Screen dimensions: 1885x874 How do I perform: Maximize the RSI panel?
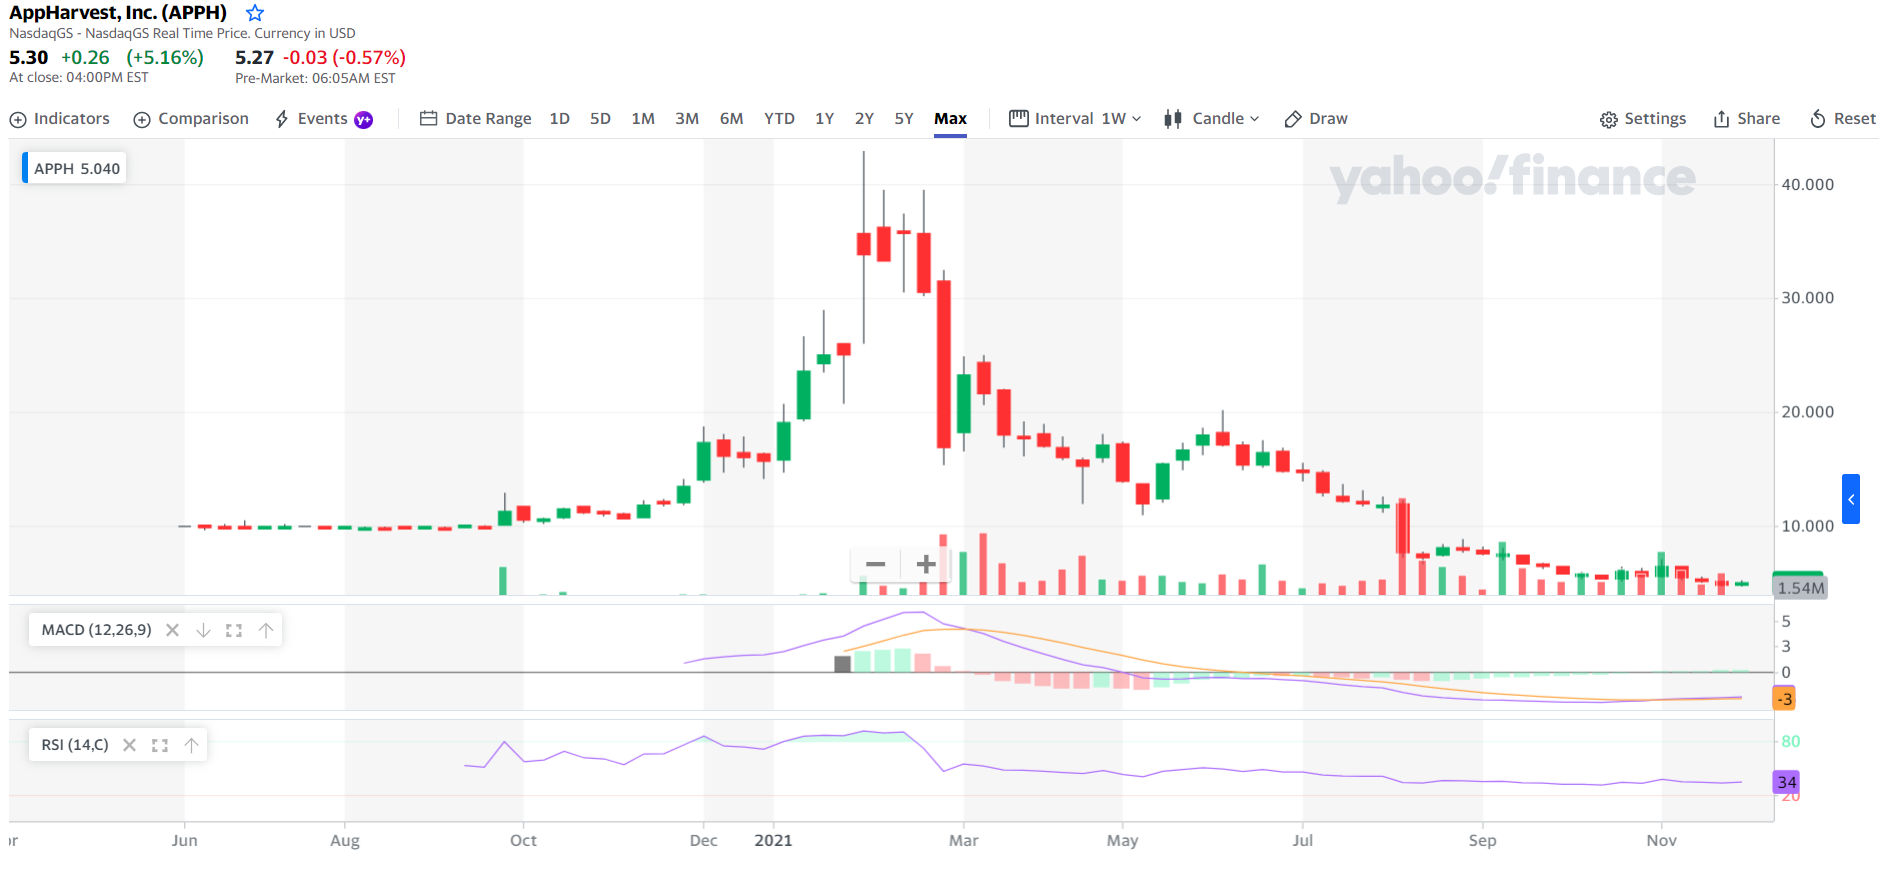160,745
